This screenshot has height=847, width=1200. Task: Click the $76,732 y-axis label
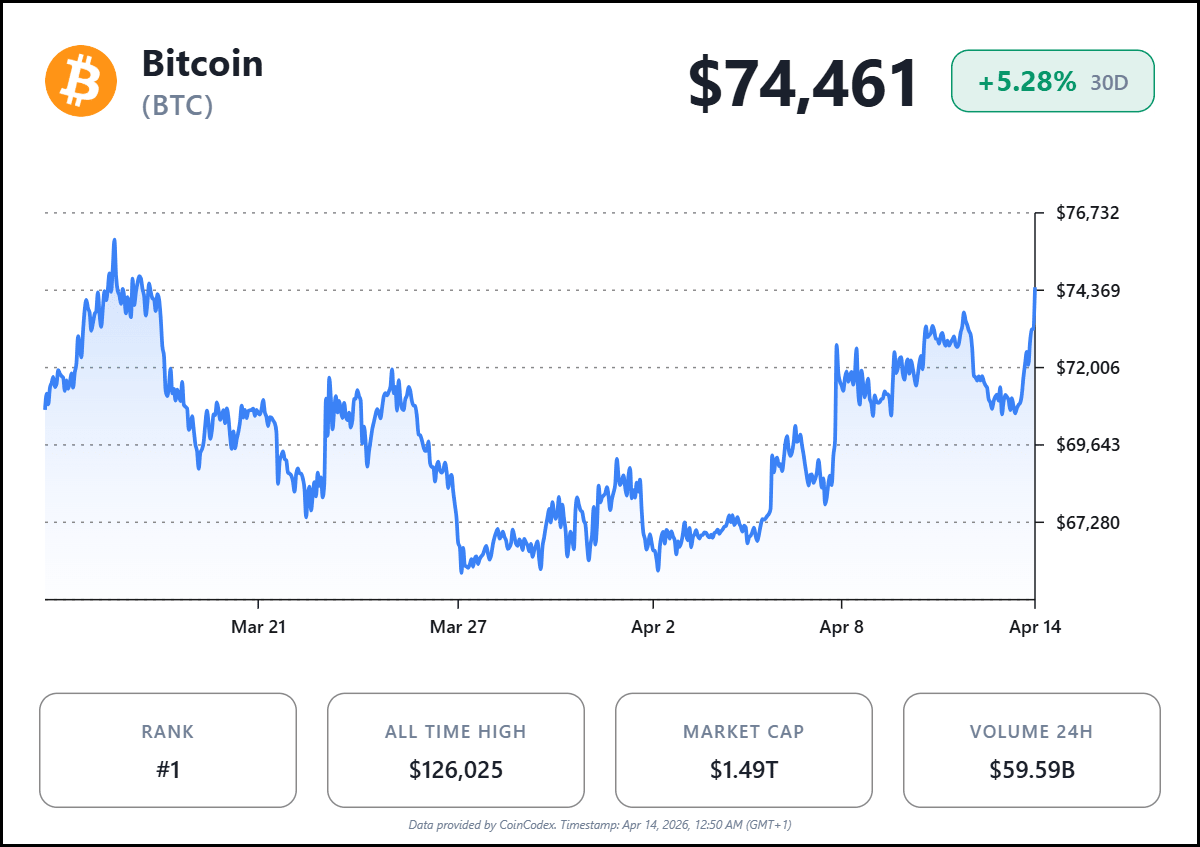[1088, 213]
